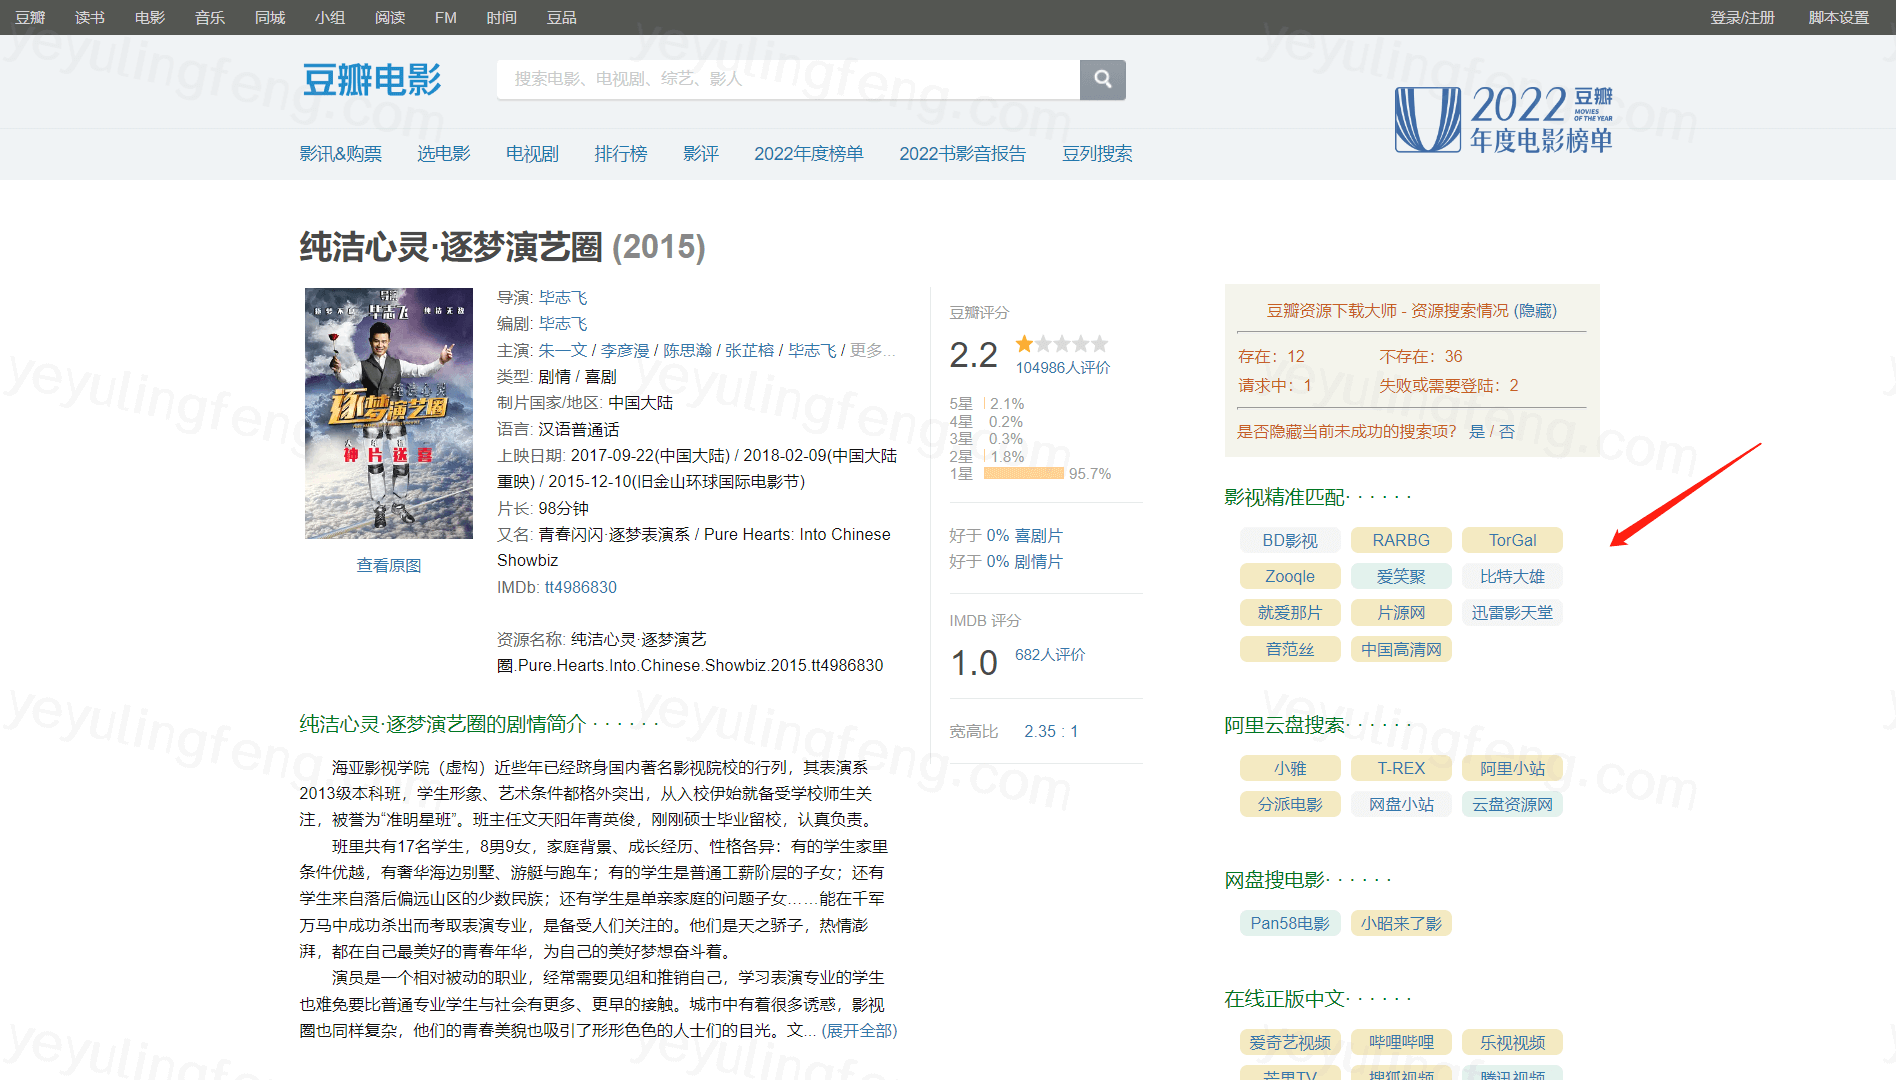Image resolution: width=1896 pixels, height=1080 pixels.
Task: Open 104986人评价 ratings link
Action: [1063, 367]
